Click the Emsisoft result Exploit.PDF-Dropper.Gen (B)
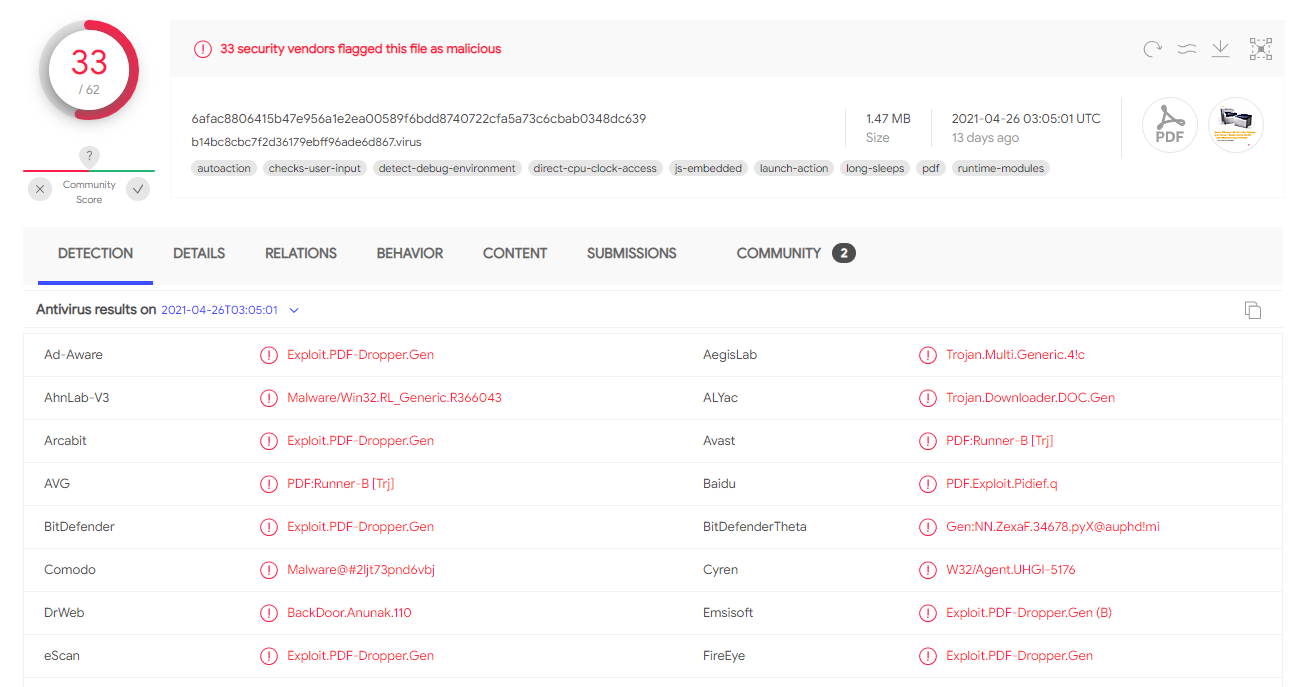 [1029, 613]
